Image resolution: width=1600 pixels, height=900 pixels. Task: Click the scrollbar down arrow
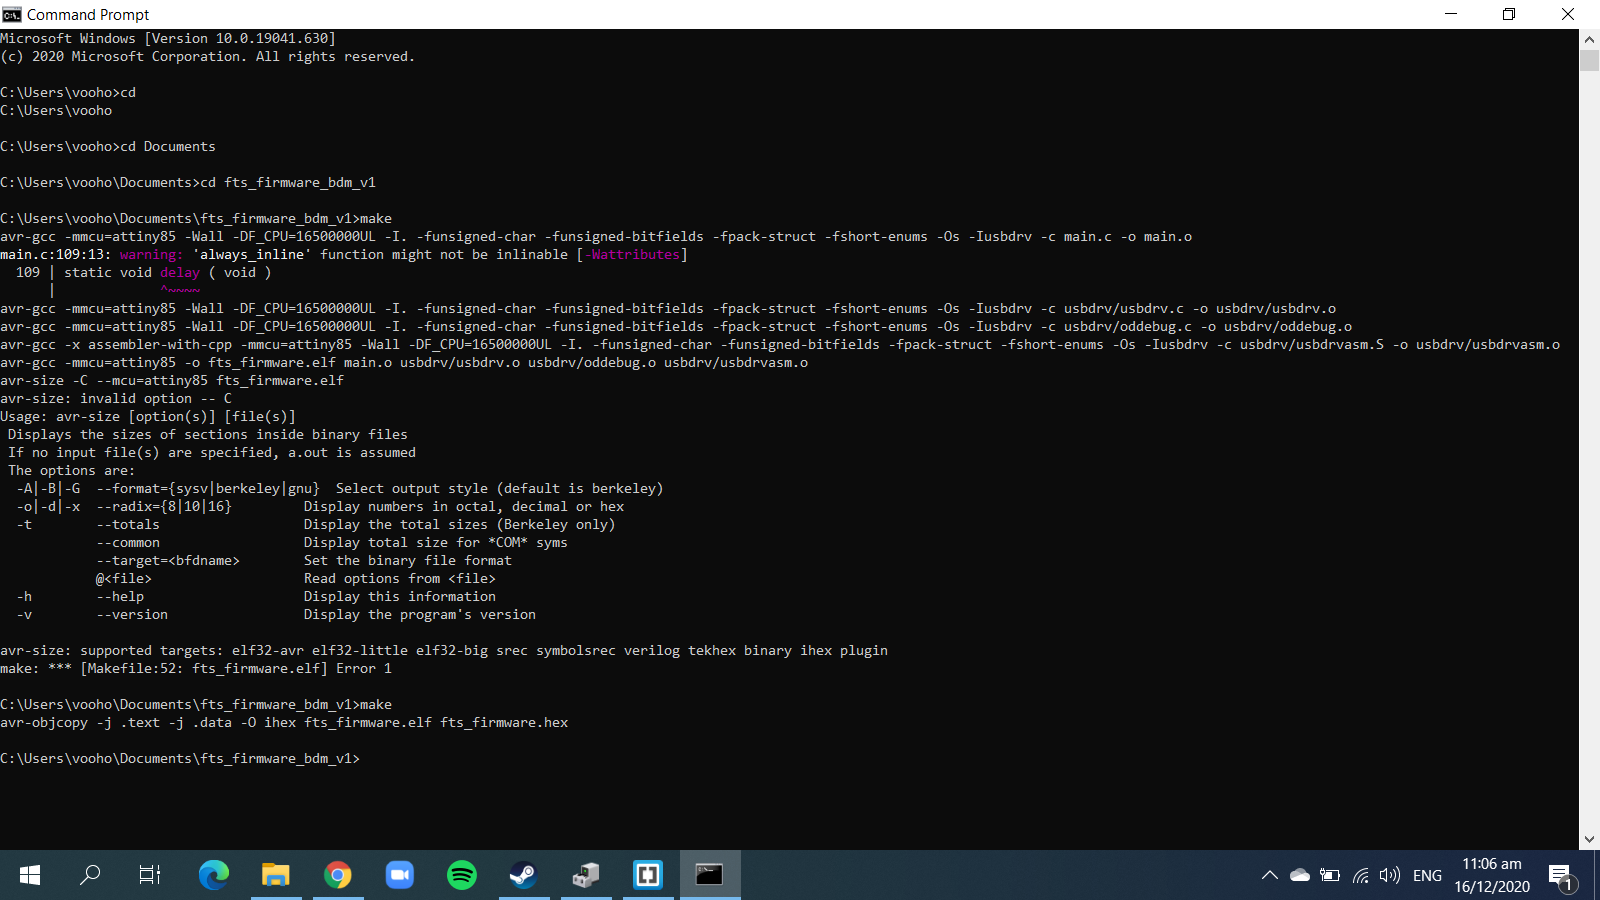pyautogui.click(x=1590, y=840)
